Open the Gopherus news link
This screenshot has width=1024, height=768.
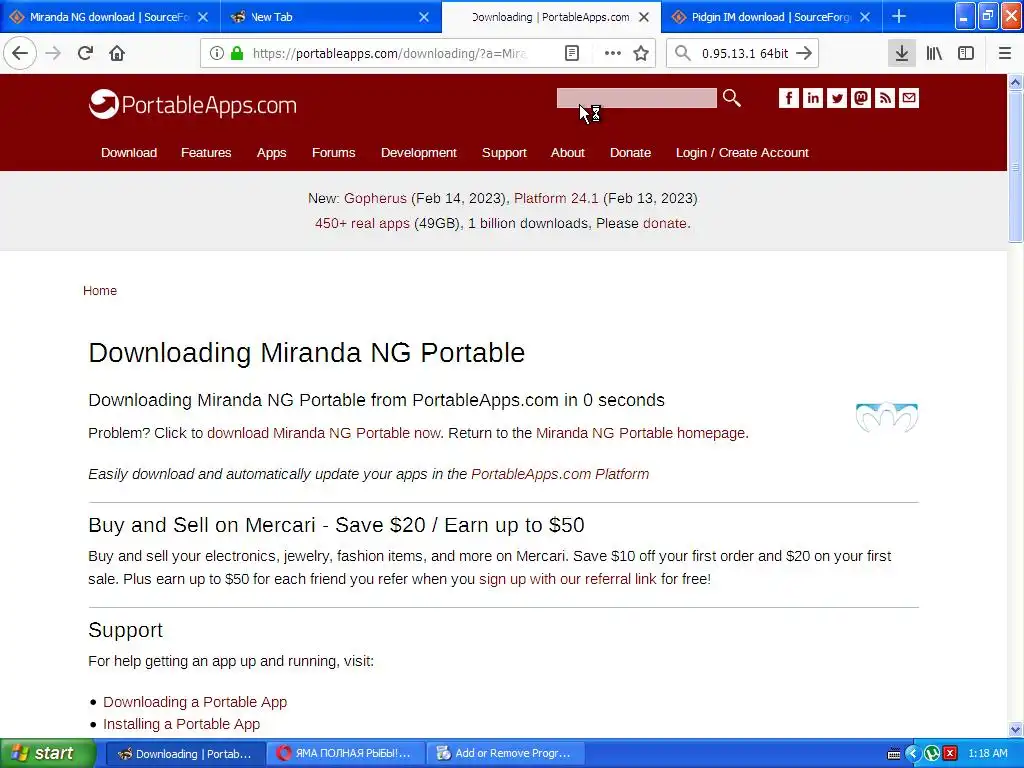tap(376, 199)
